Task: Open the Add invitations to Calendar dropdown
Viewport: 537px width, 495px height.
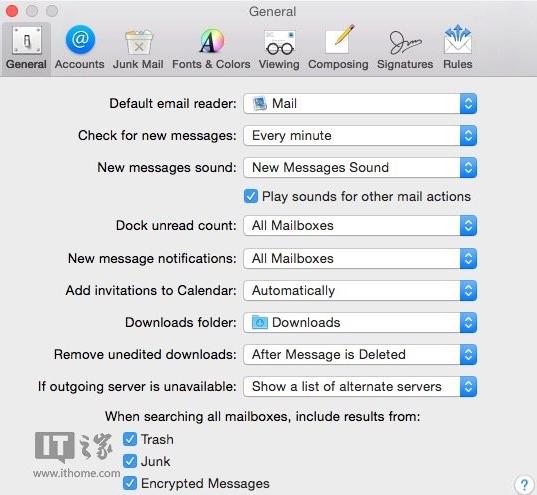Action: pos(360,290)
